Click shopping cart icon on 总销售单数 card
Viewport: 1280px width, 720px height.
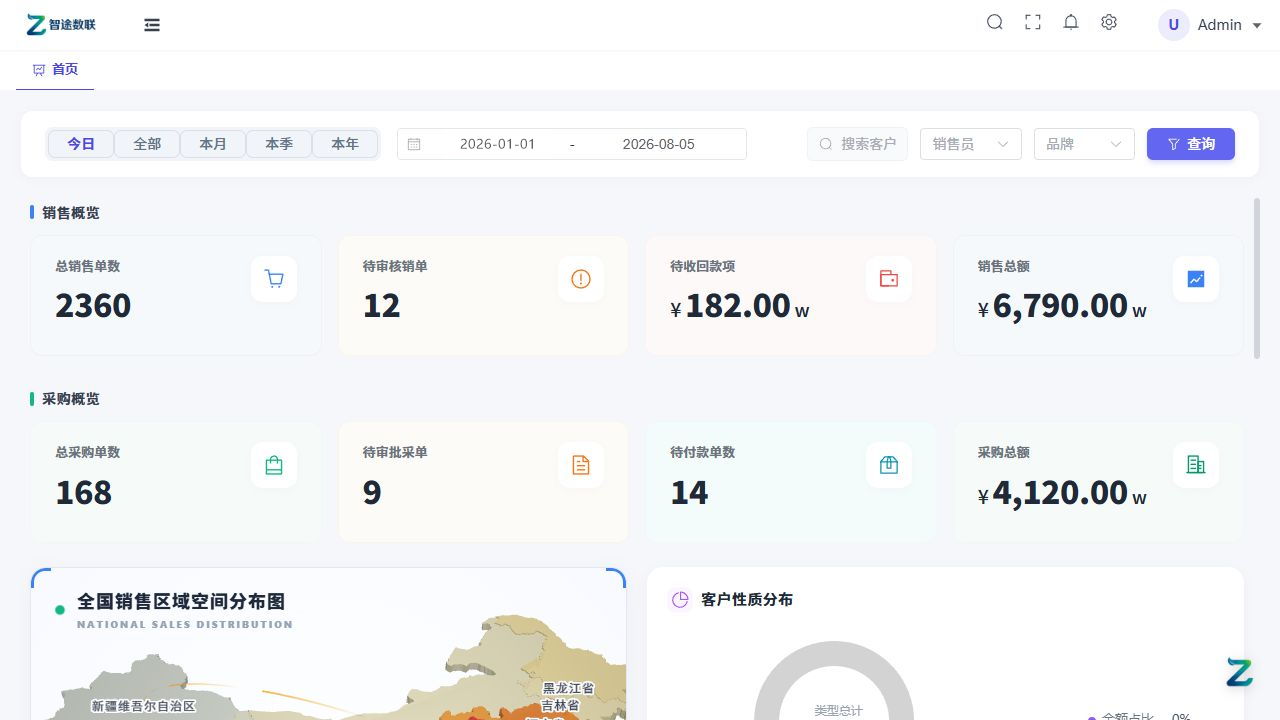274,279
